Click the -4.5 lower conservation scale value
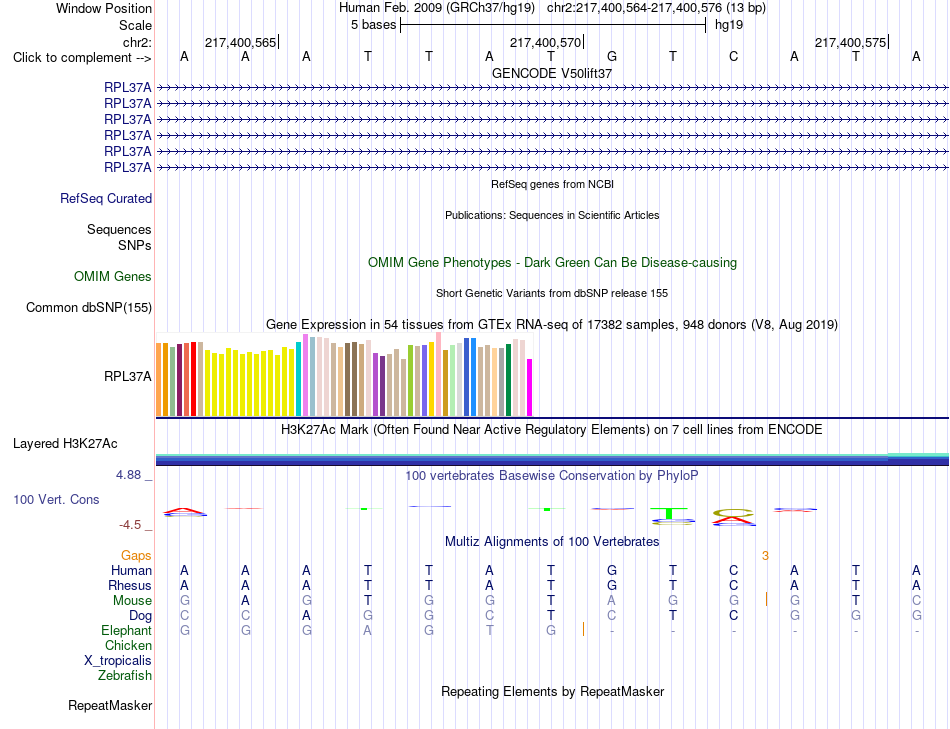The height and width of the screenshot is (729, 950). click(130, 525)
